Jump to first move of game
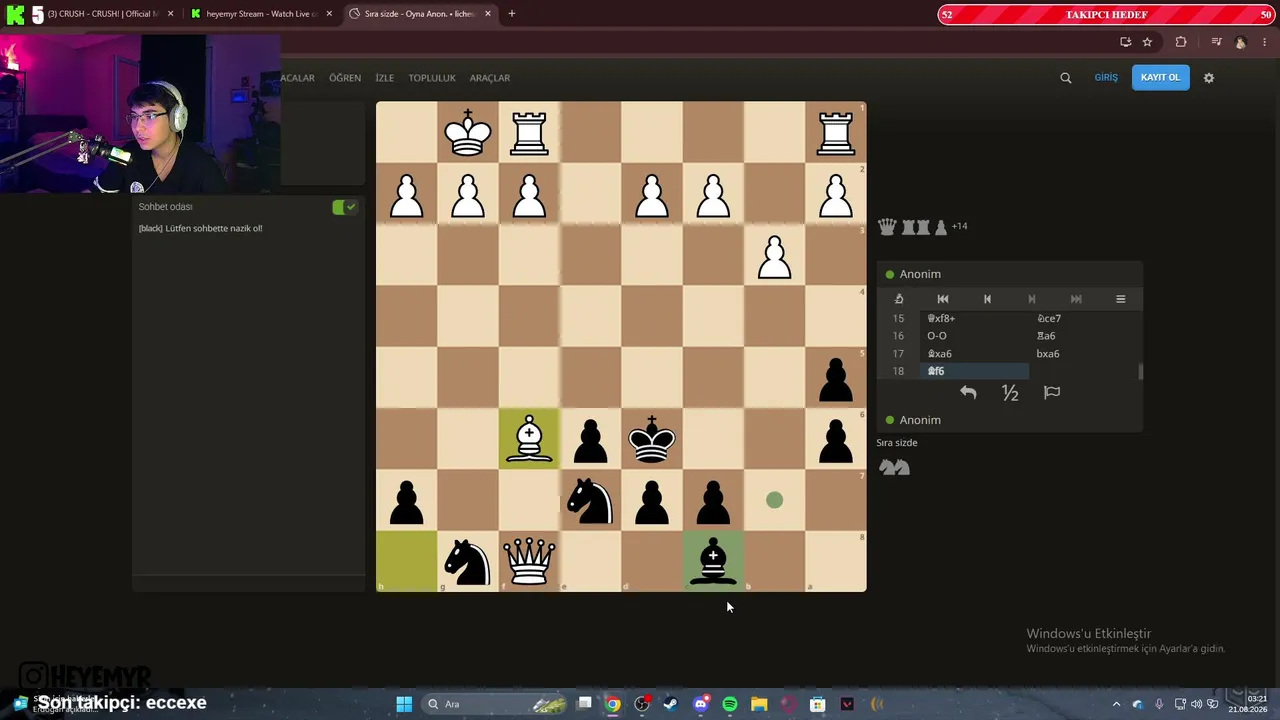1280x720 pixels. tap(942, 299)
